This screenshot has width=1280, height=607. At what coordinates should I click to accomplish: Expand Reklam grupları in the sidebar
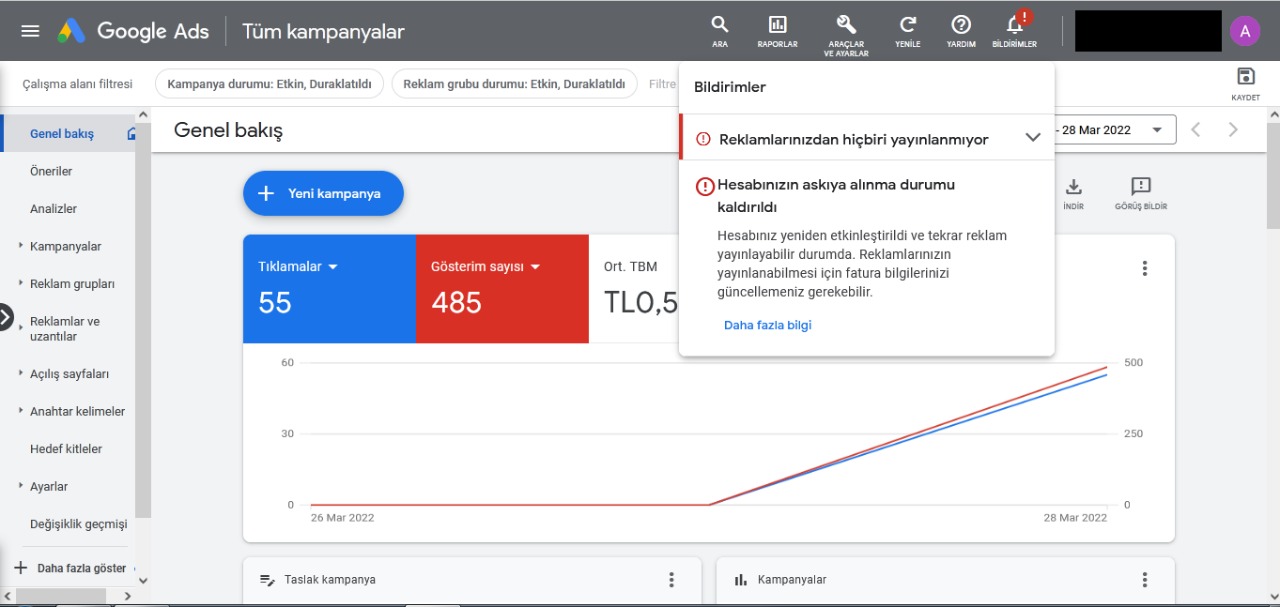21,284
